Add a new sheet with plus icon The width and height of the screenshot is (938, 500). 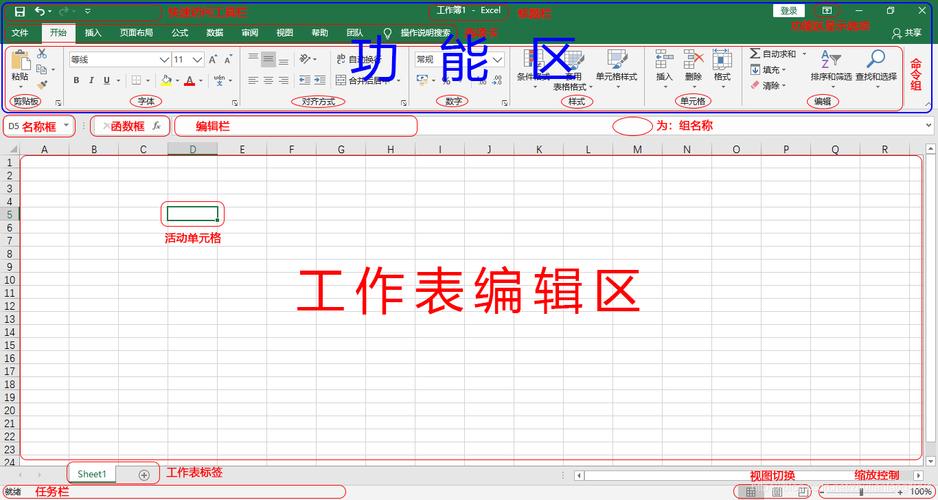[144, 474]
